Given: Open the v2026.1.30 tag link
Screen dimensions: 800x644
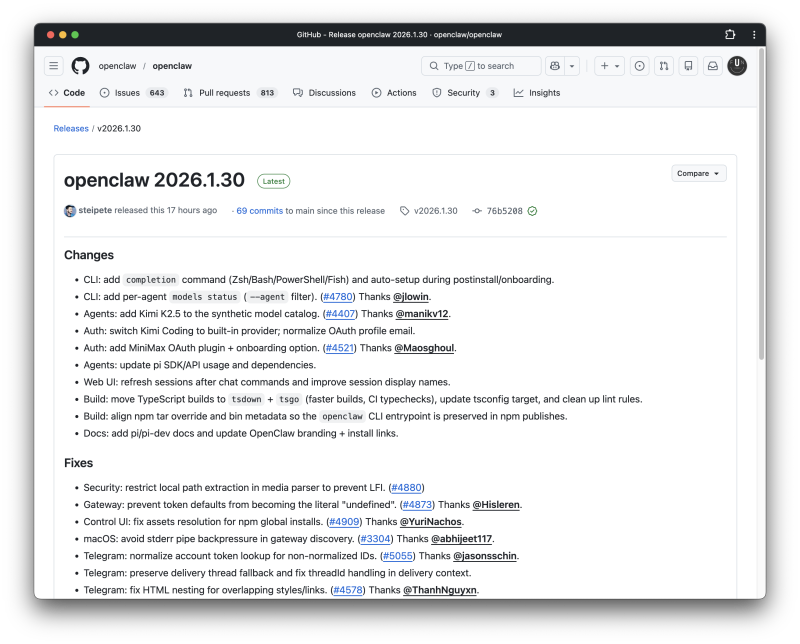Looking at the screenshot, I should (x=436, y=211).
